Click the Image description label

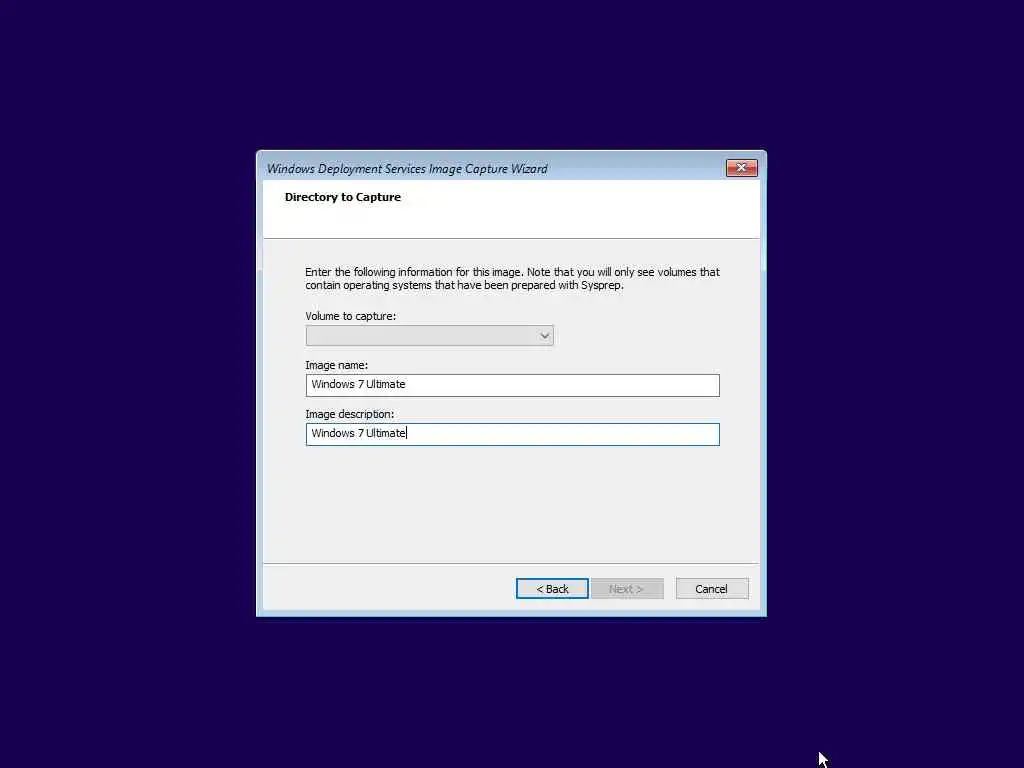pos(349,414)
